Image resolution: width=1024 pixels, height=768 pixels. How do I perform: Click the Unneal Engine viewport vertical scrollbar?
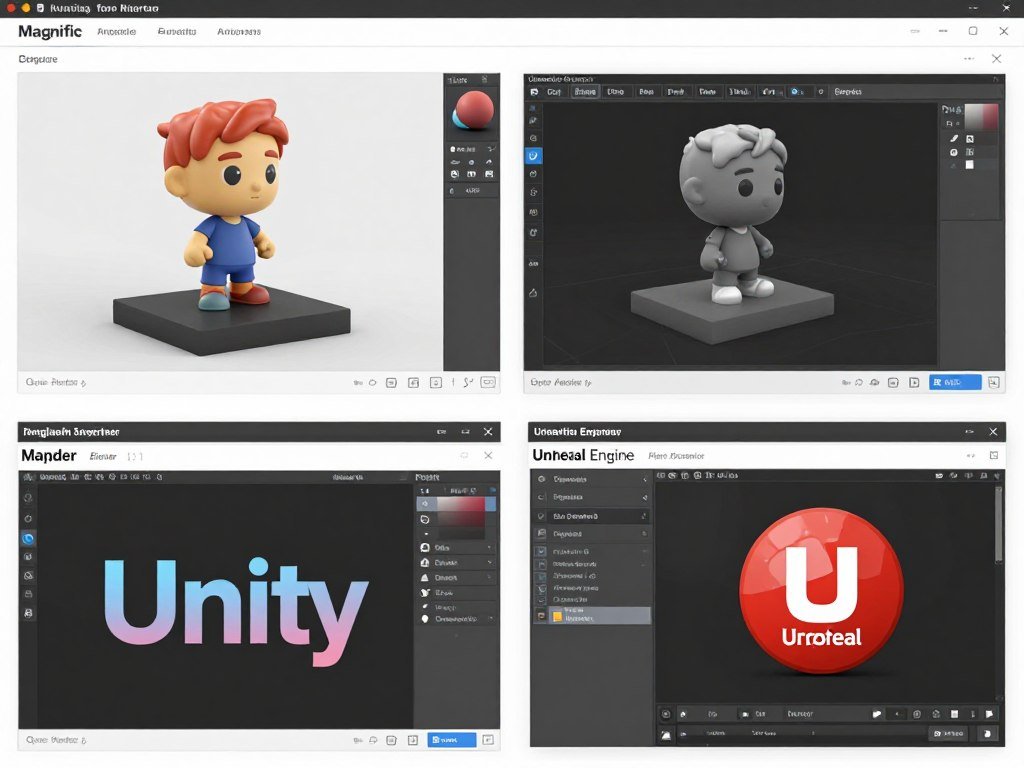[998, 524]
